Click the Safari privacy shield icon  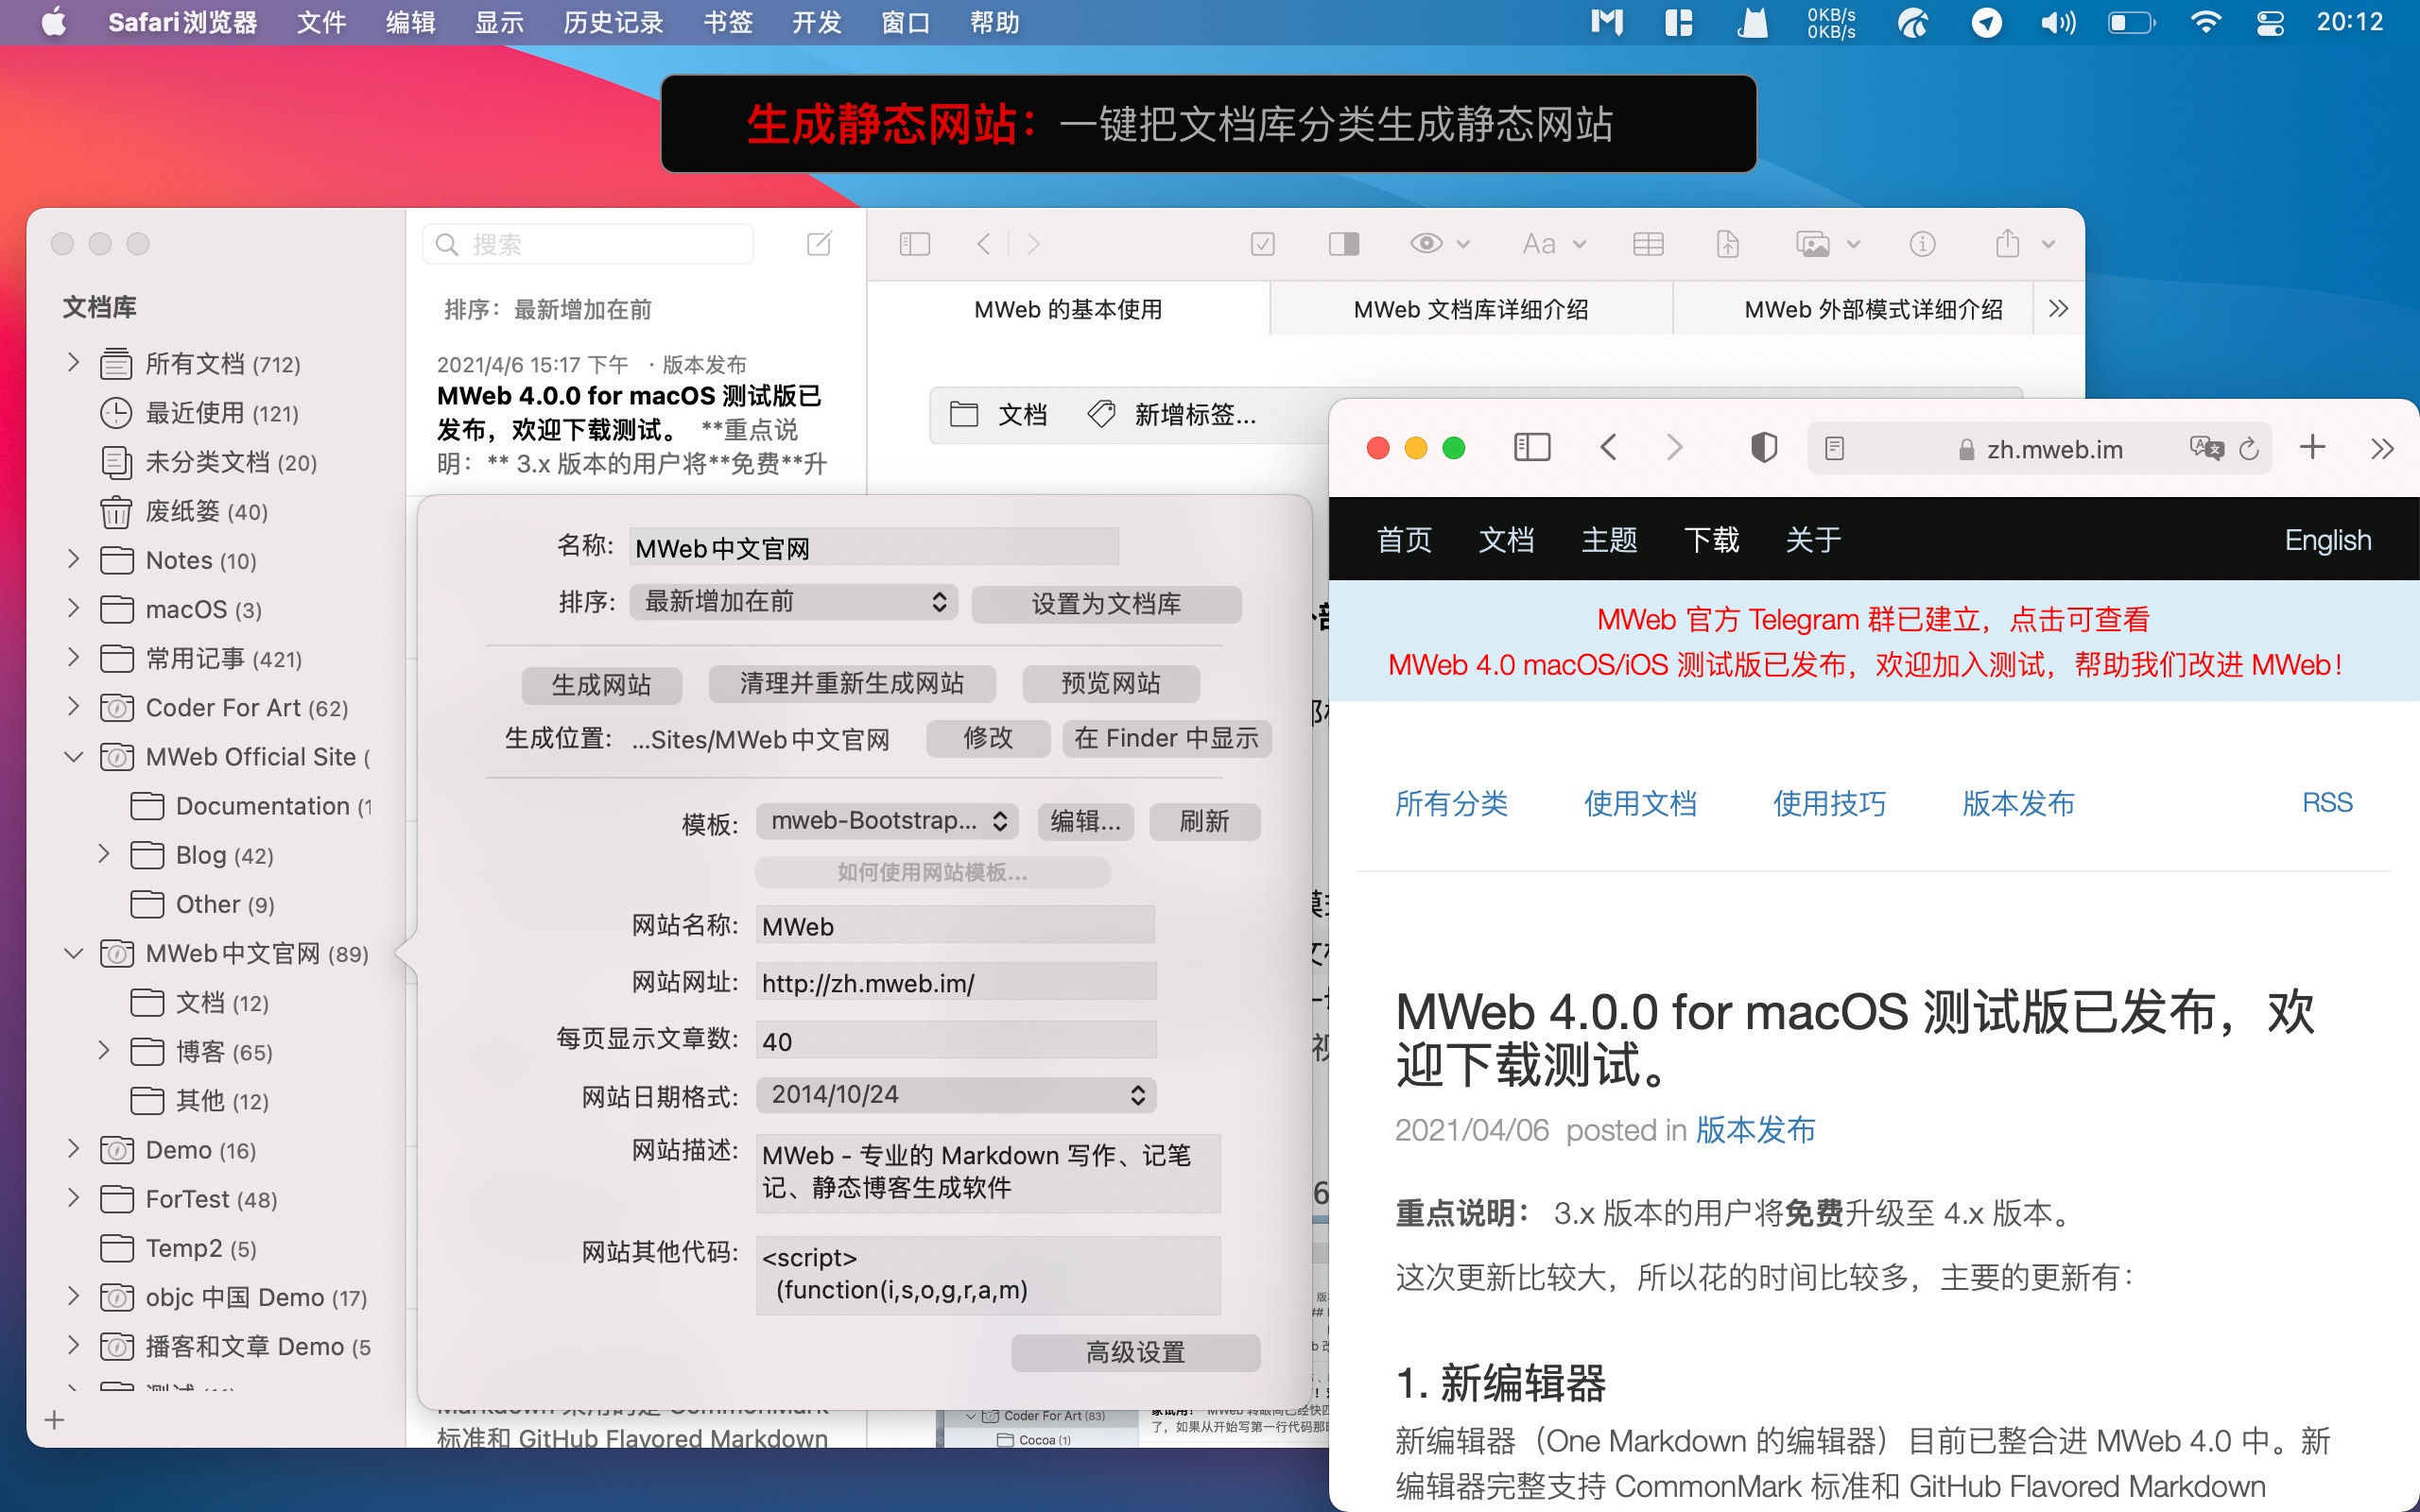click(x=1764, y=448)
